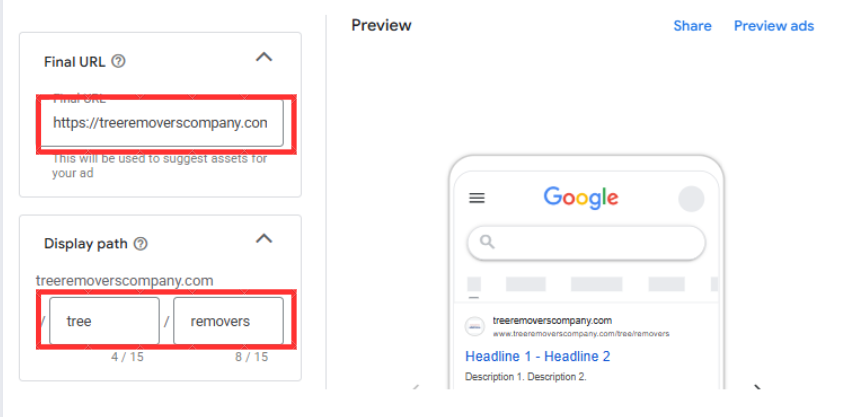Click the Google logo in mobile preview

(x=581, y=198)
